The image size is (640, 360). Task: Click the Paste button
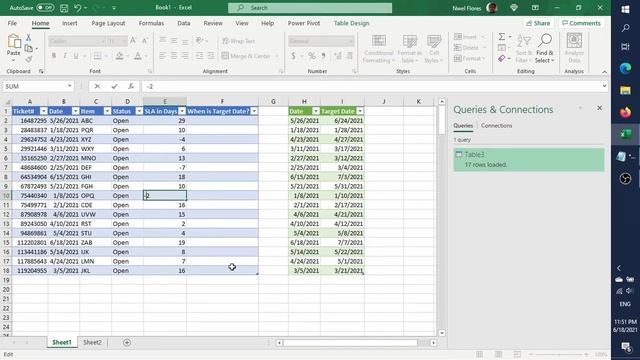pos(13,48)
